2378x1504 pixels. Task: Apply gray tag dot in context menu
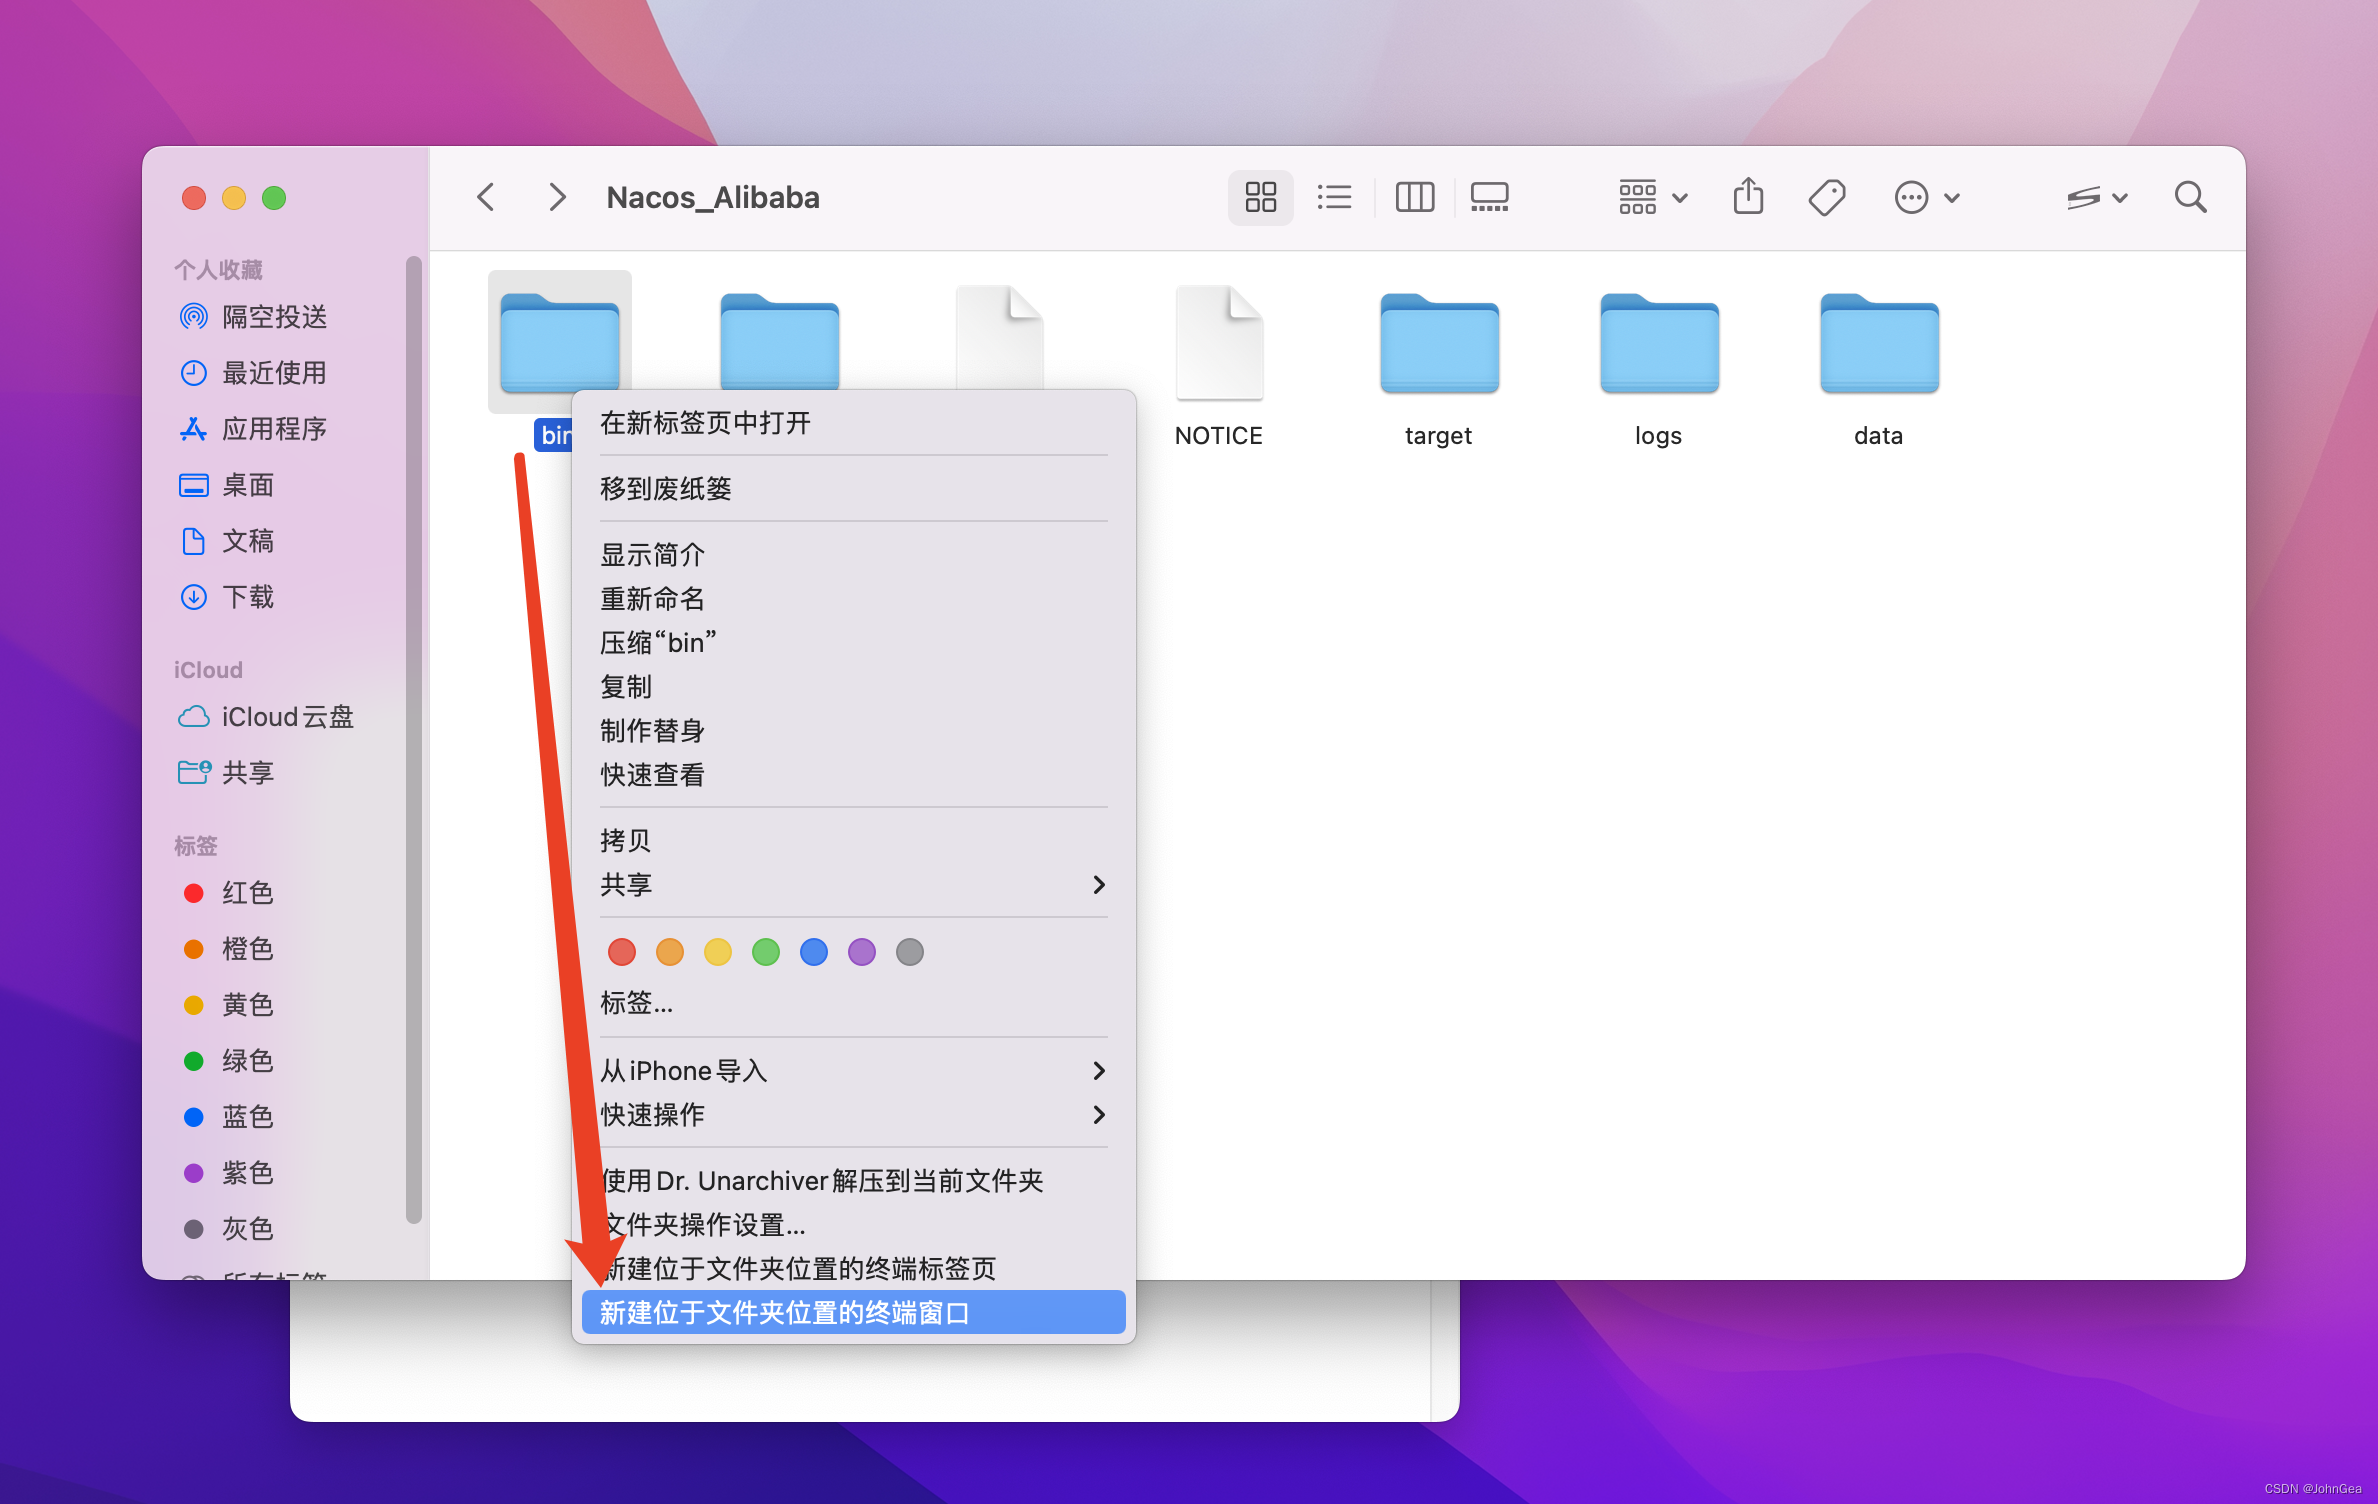click(x=909, y=952)
